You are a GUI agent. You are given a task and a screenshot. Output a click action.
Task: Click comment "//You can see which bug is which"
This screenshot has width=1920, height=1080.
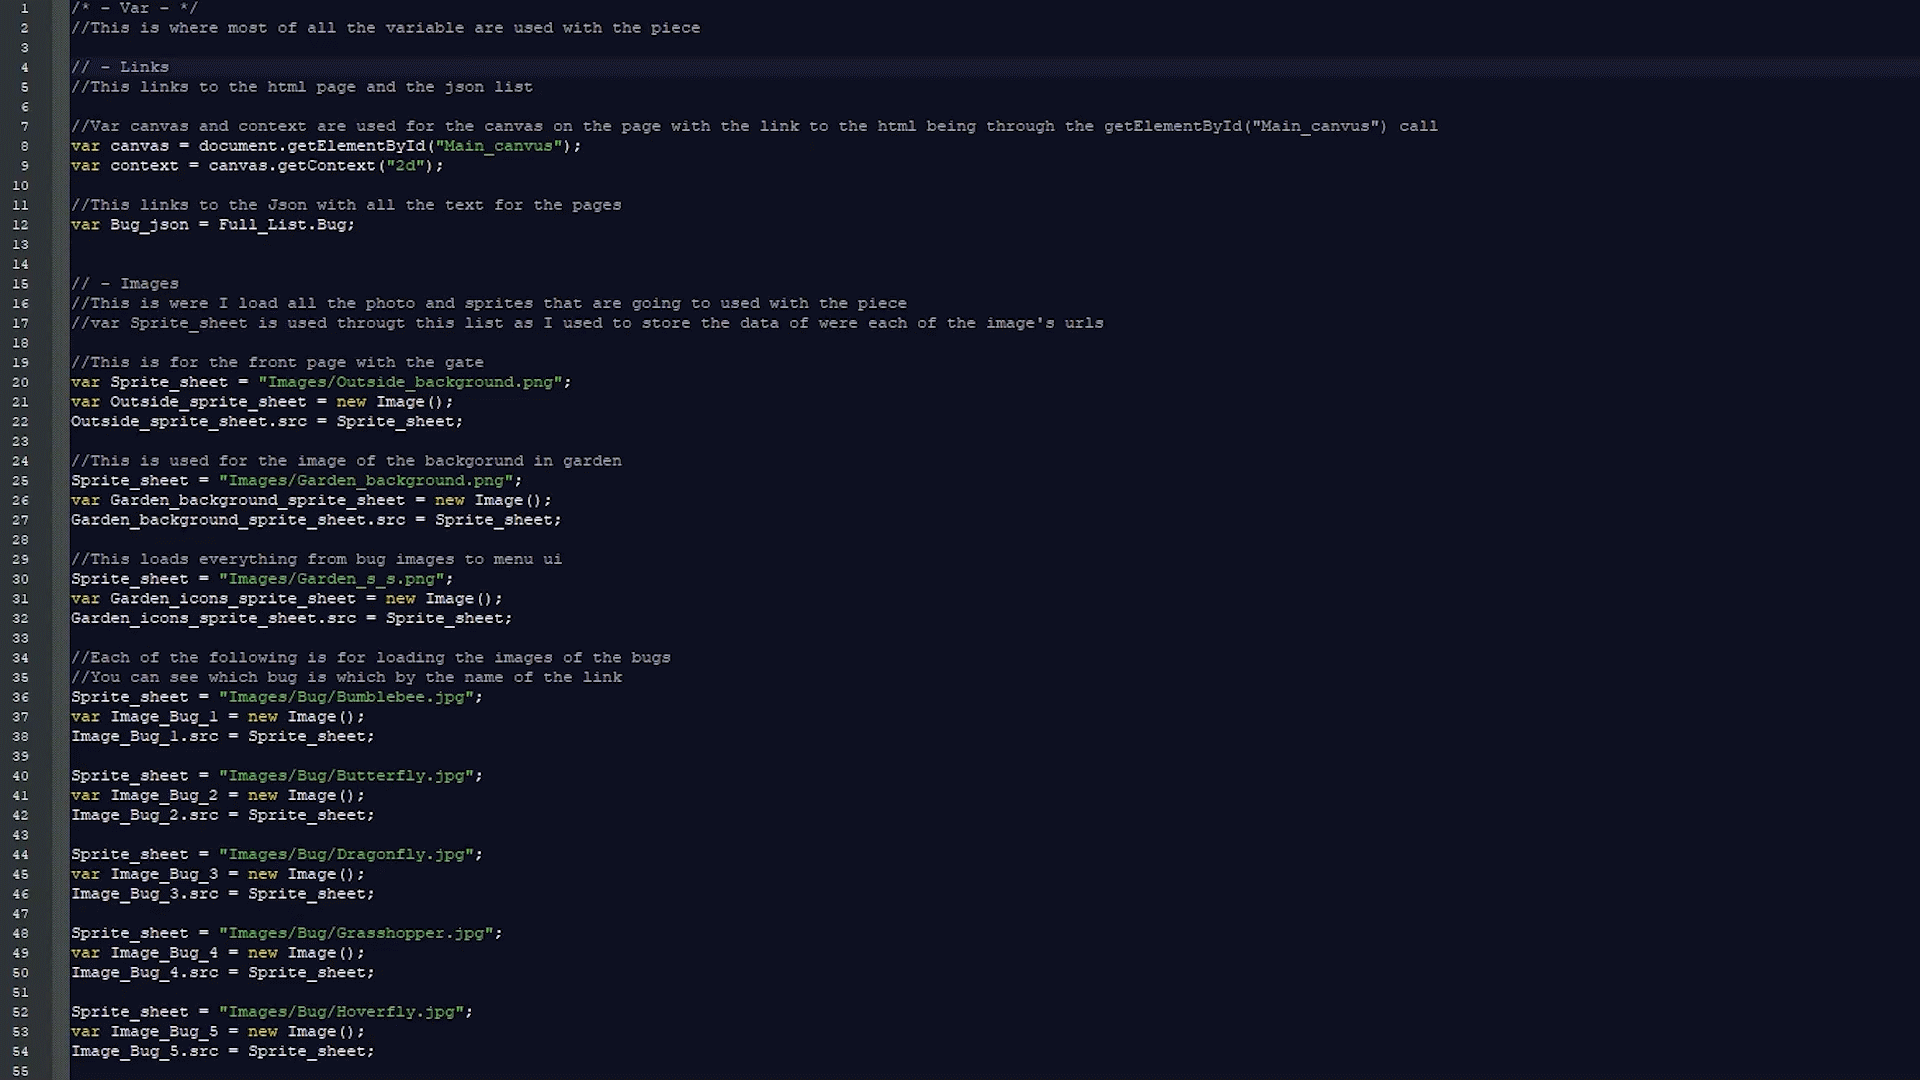point(346,678)
